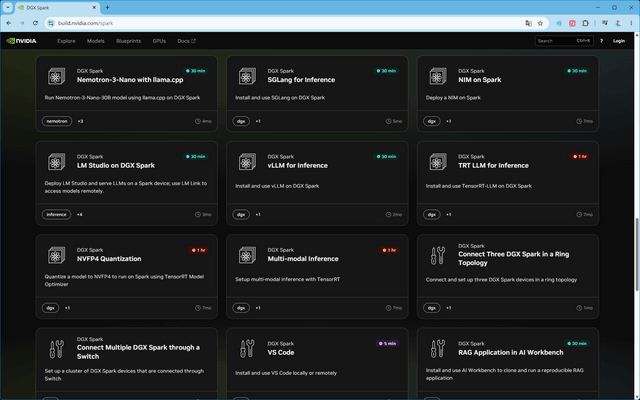Open the Nemotron-3-Nano with llama.cpp card icon
640x400 pixels.
point(56,76)
